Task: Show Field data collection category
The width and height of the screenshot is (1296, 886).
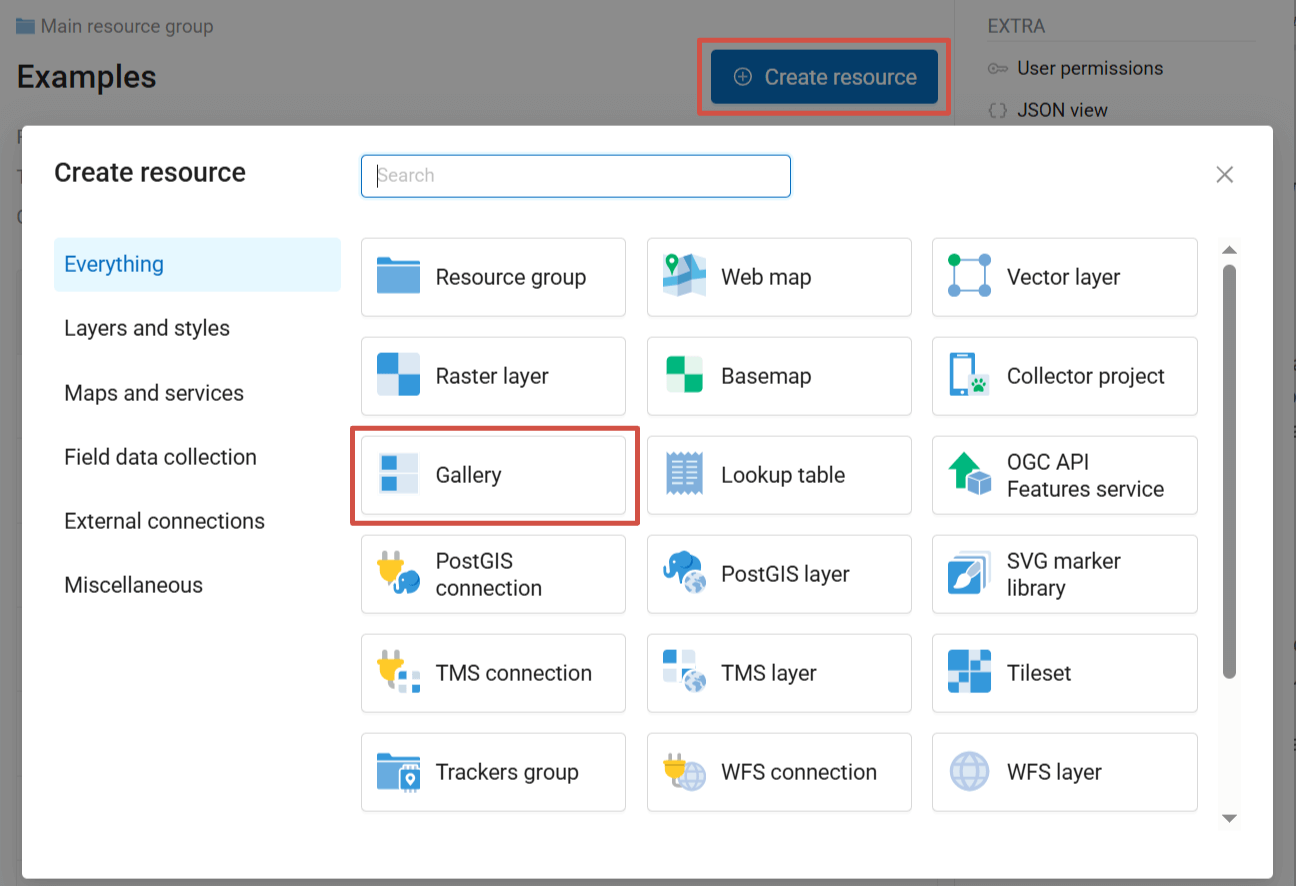Action: [x=160, y=457]
